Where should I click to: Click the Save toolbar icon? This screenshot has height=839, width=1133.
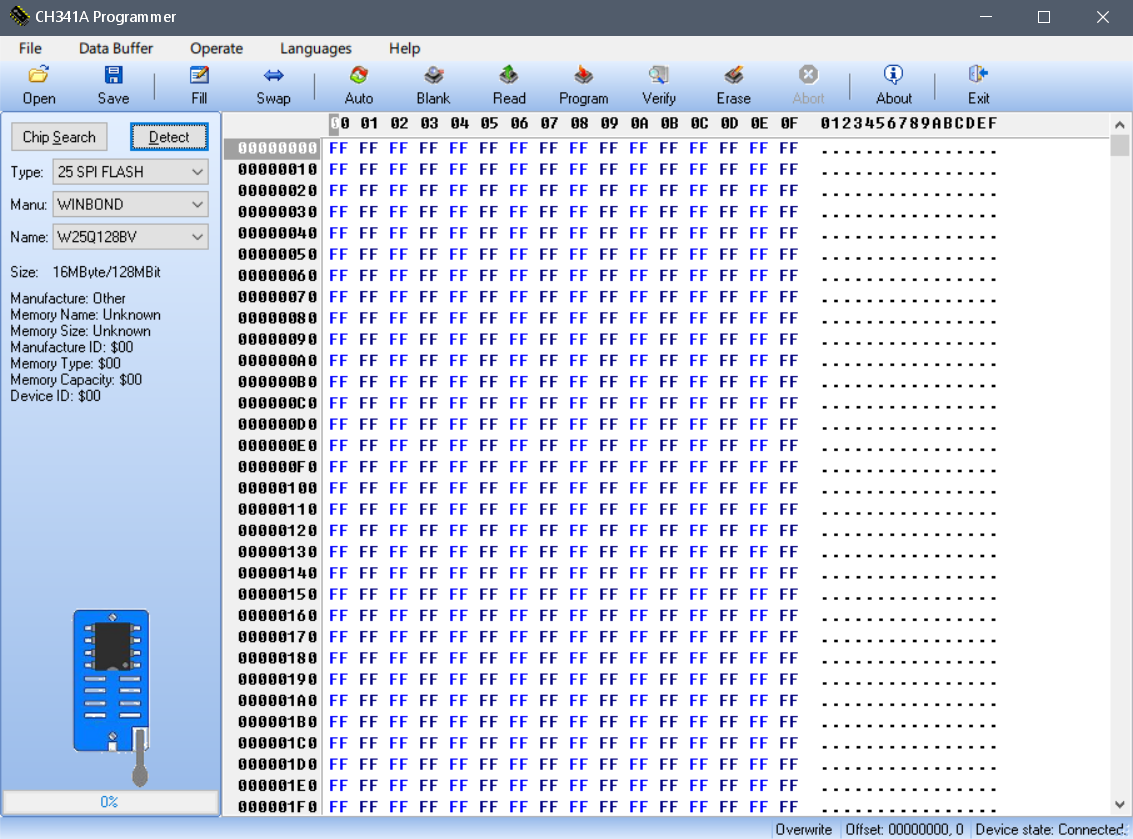tap(113, 75)
